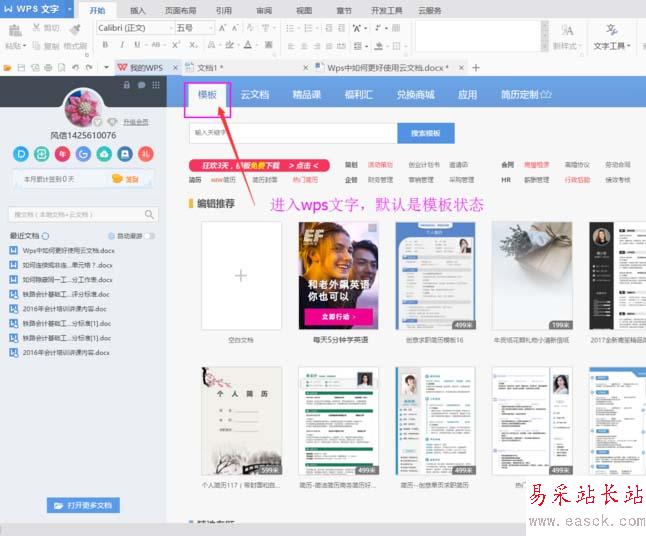
Task: Apply subscript X₂ formatting
Action: pyautogui.click(x=193, y=45)
